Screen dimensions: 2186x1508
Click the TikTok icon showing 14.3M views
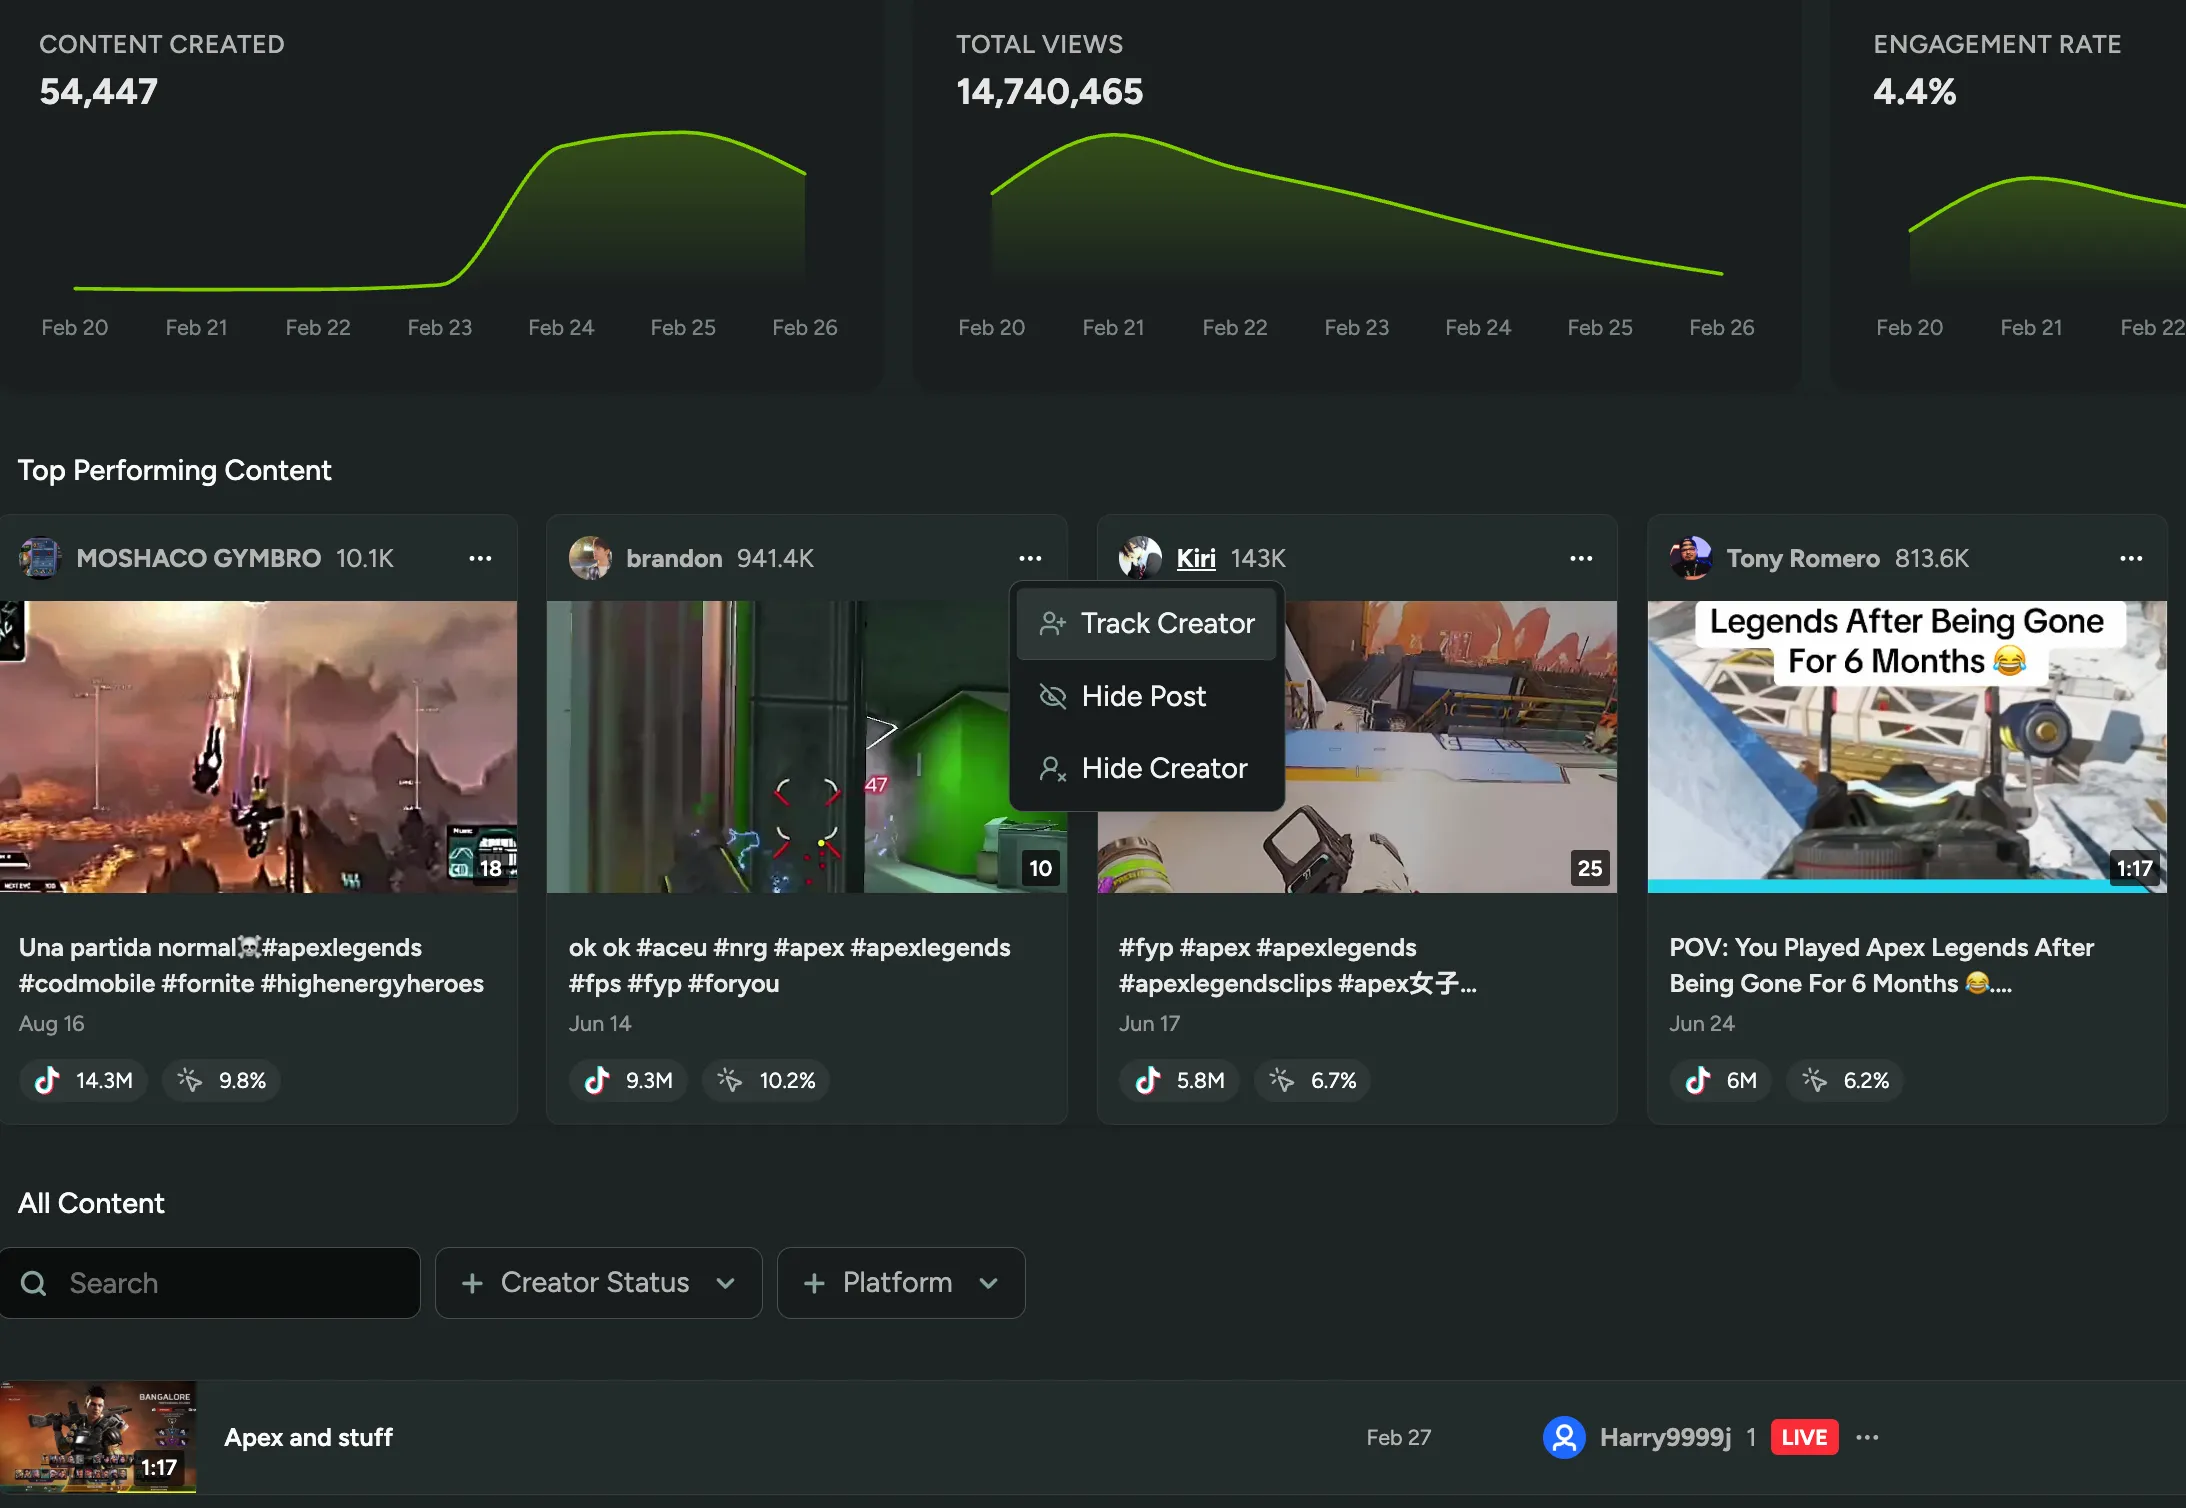[x=47, y=1080]
